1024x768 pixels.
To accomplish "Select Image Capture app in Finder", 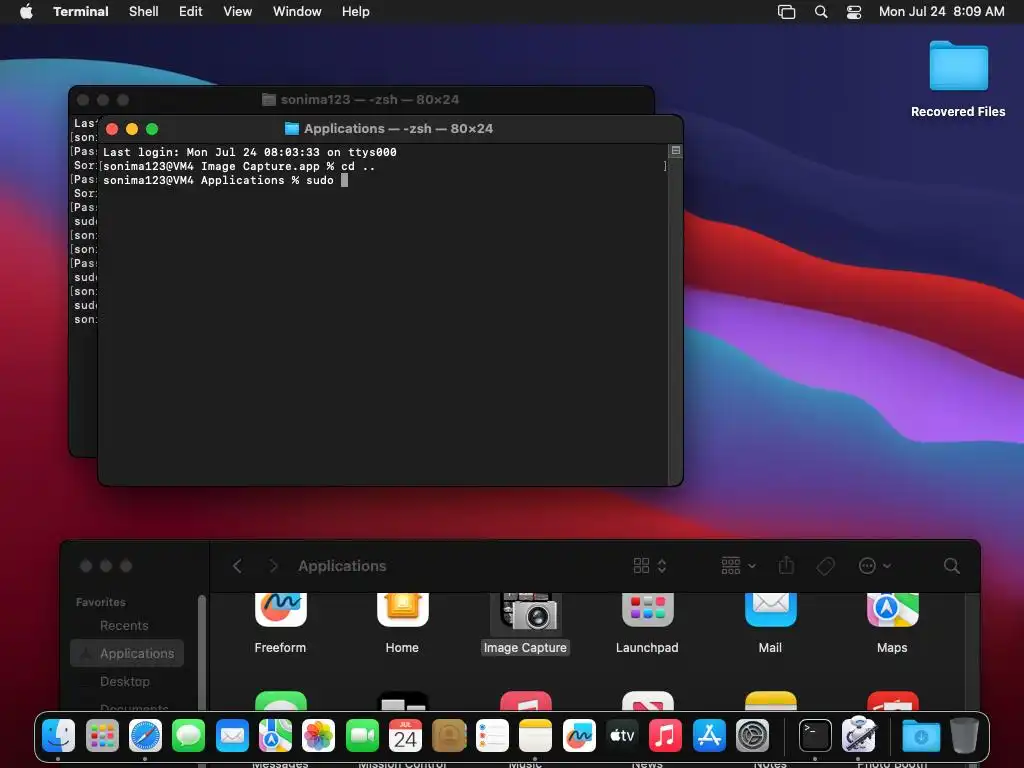I will (526, 624).
